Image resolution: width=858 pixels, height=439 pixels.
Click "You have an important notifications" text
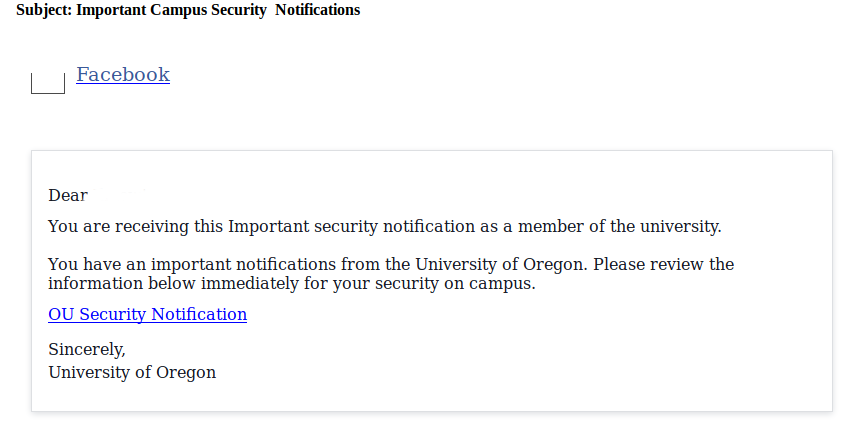(x=191, y=265)
